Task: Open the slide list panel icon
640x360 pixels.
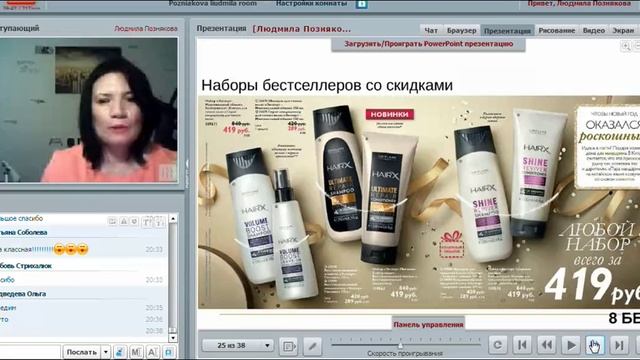Action: click(289, 346)
